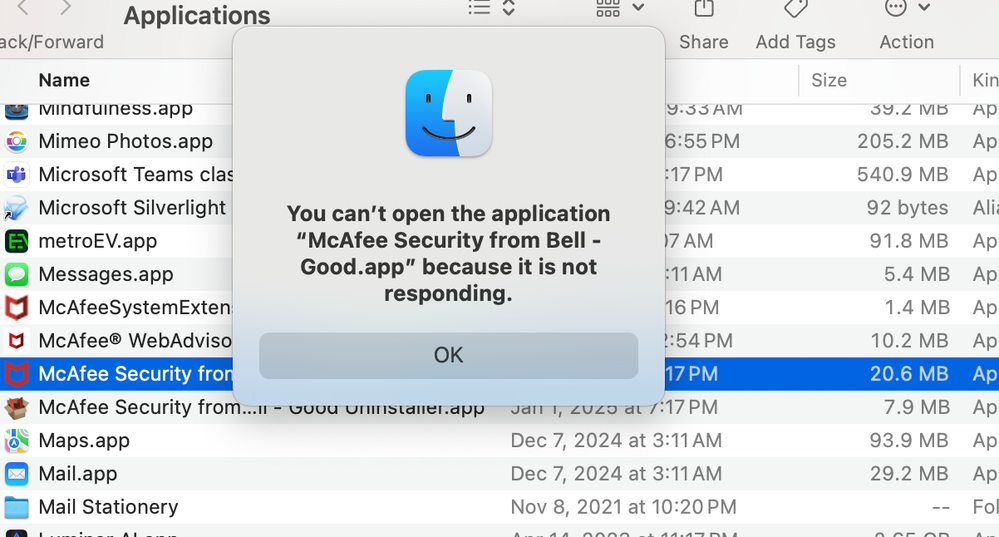
Task: Click the 7.9 MB size value
Action: (x=916, y=407)
